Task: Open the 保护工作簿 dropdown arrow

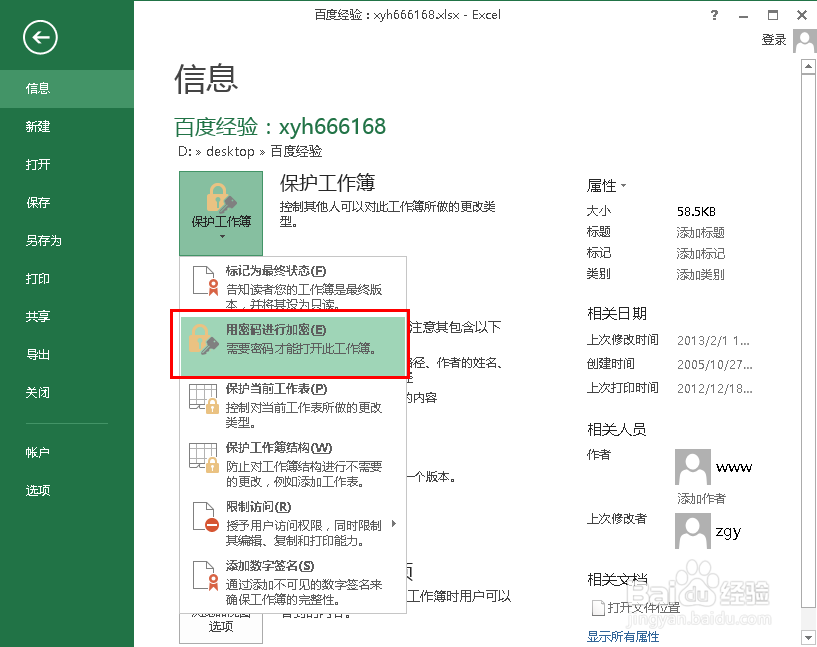Action: (220, 236)
